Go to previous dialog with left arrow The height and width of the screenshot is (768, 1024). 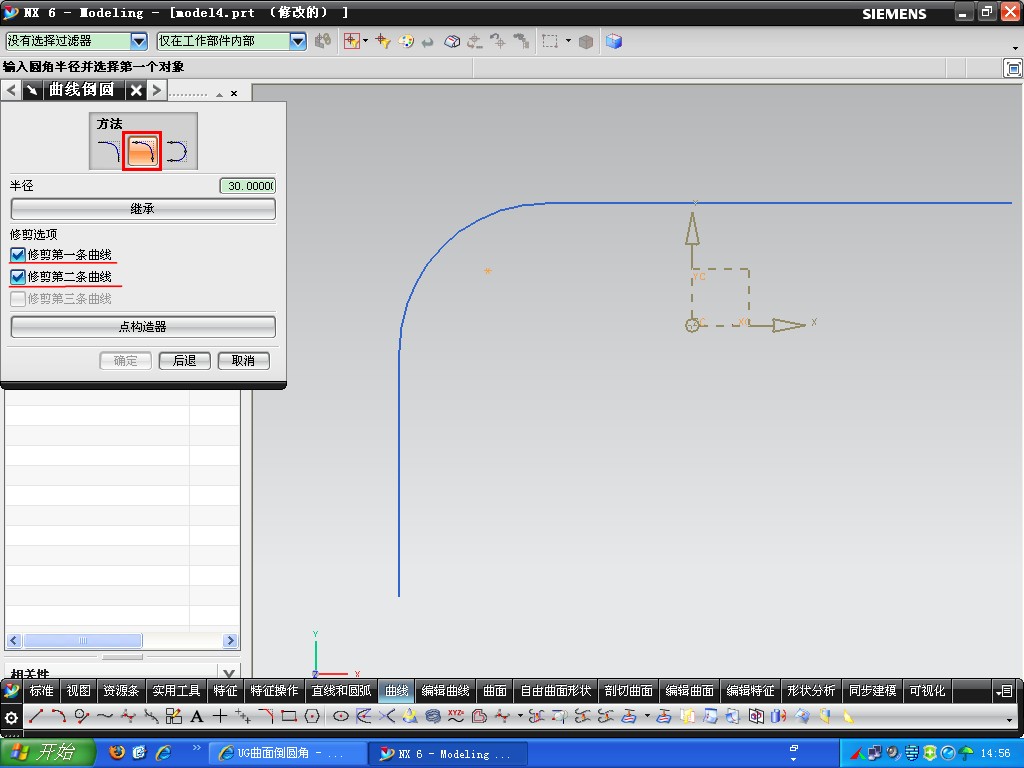pos(11,90)
